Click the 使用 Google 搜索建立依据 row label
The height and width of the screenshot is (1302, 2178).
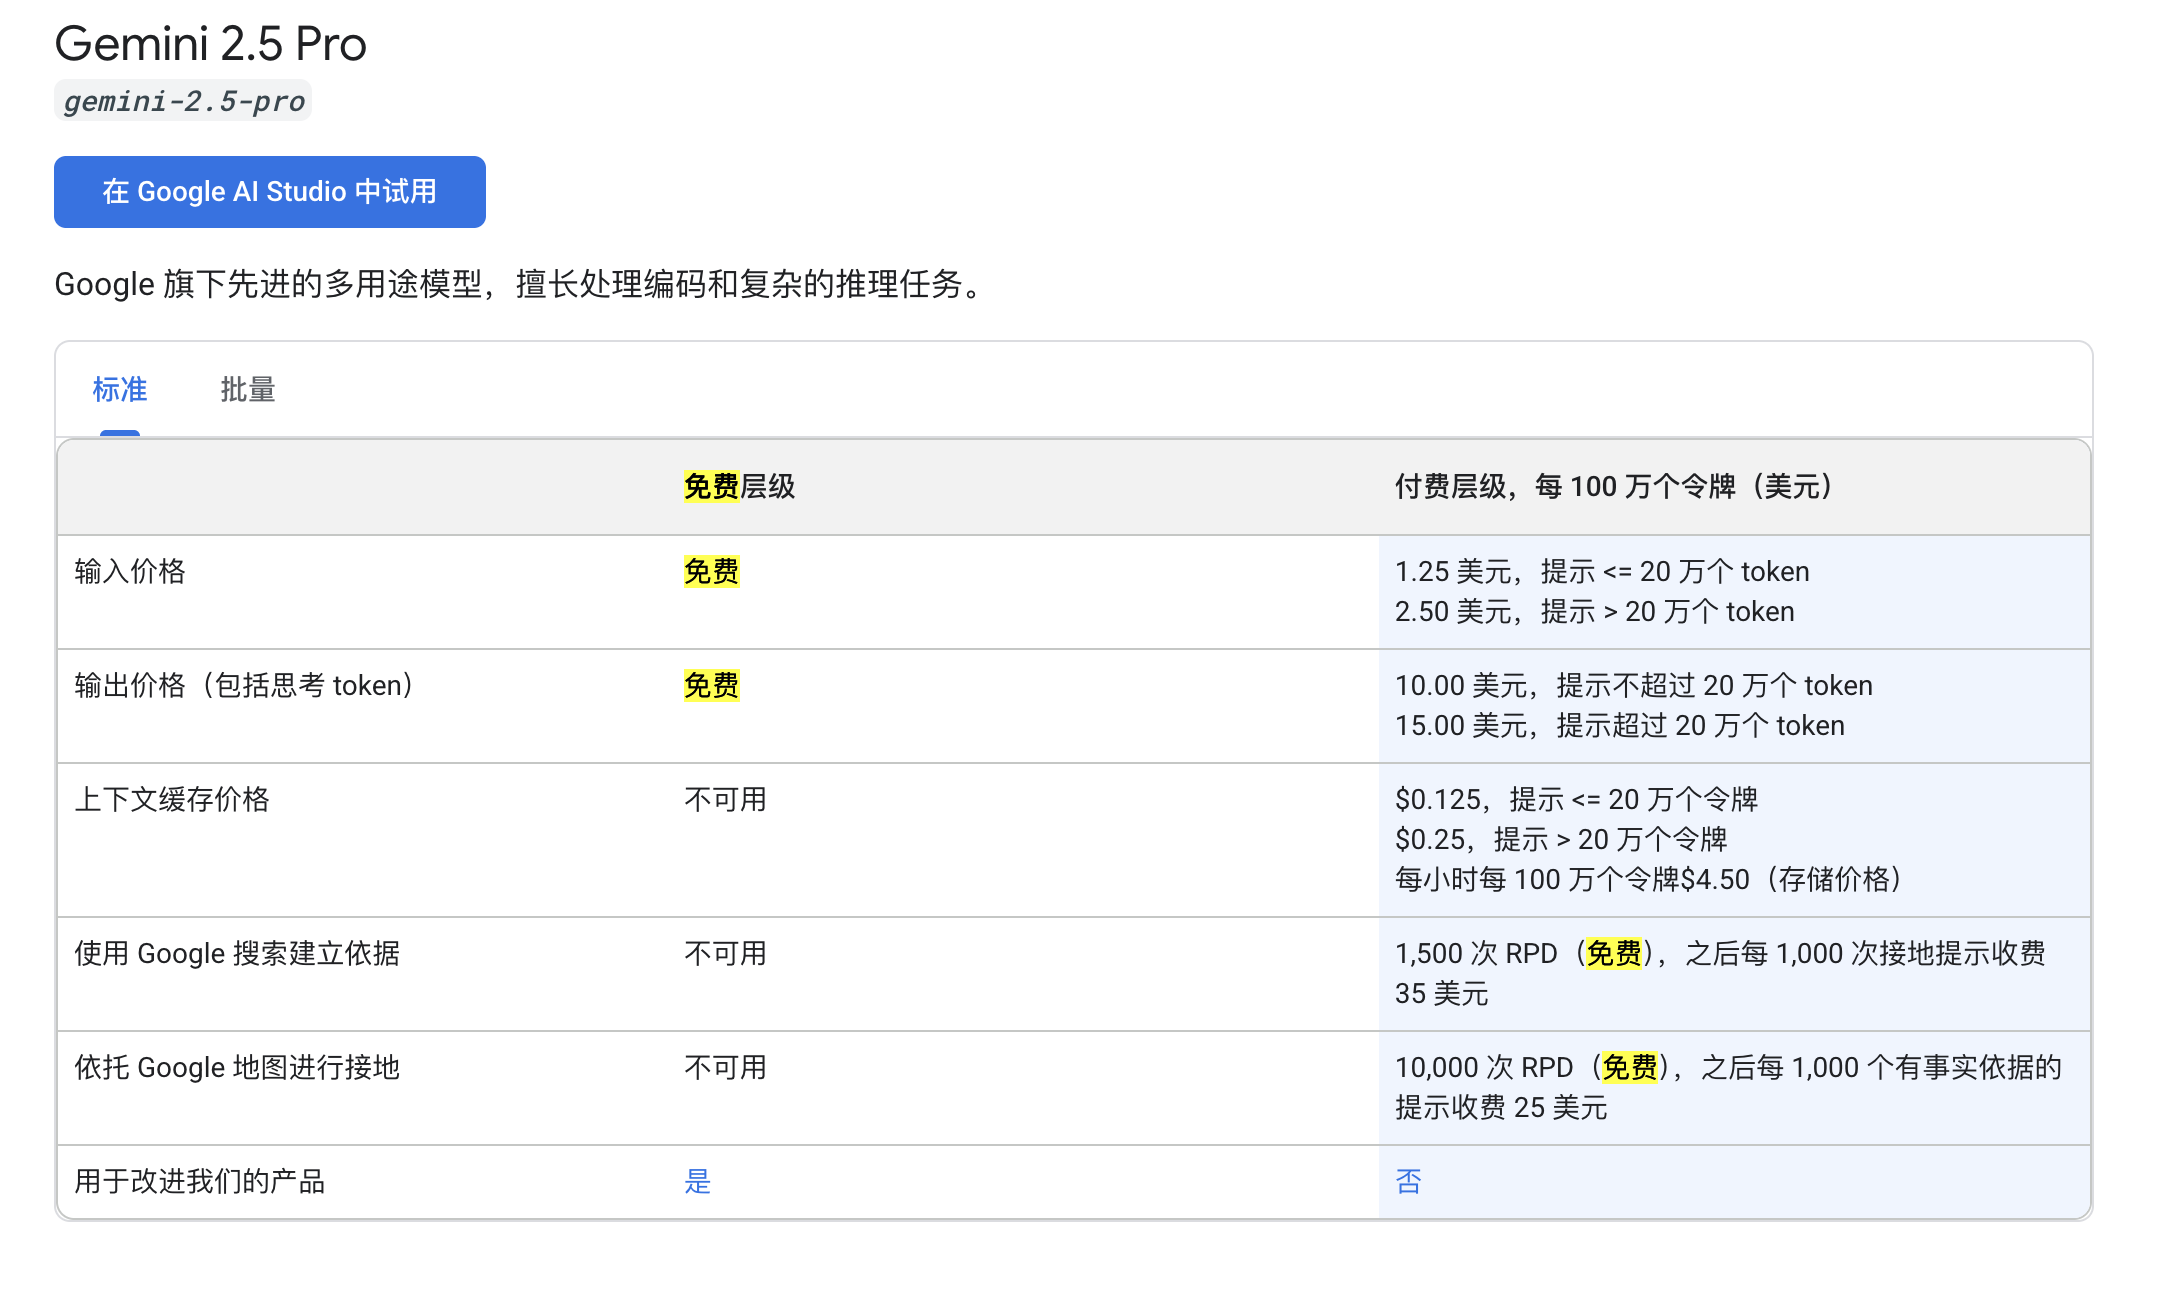tap(237, 954)
